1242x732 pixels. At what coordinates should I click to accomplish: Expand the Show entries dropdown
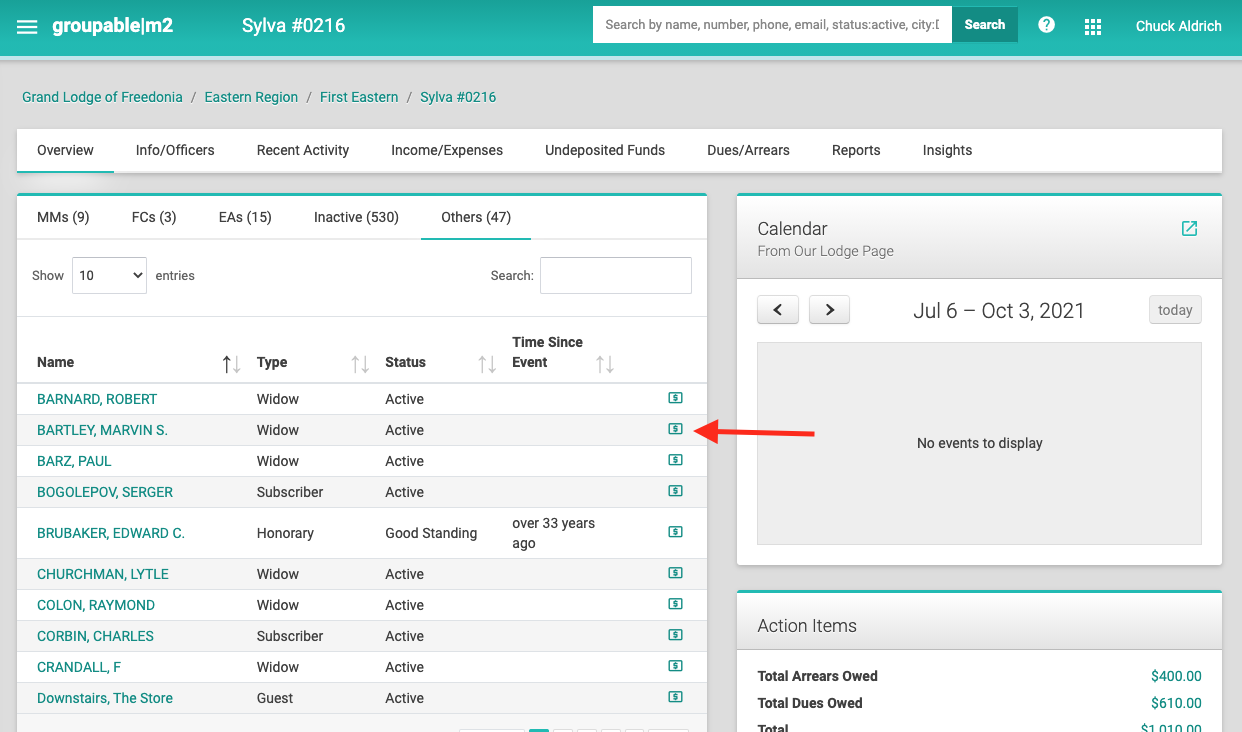109,276
